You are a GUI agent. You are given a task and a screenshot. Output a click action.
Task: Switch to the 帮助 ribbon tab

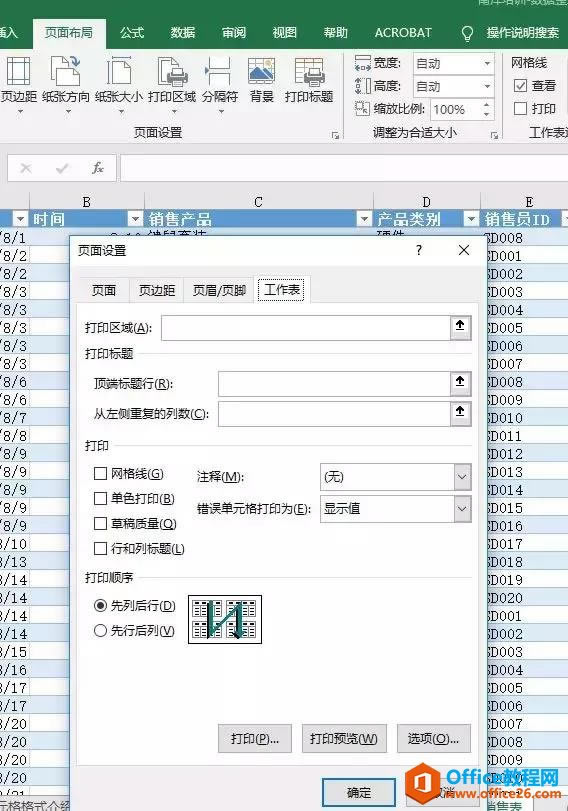tap(335, 33)
